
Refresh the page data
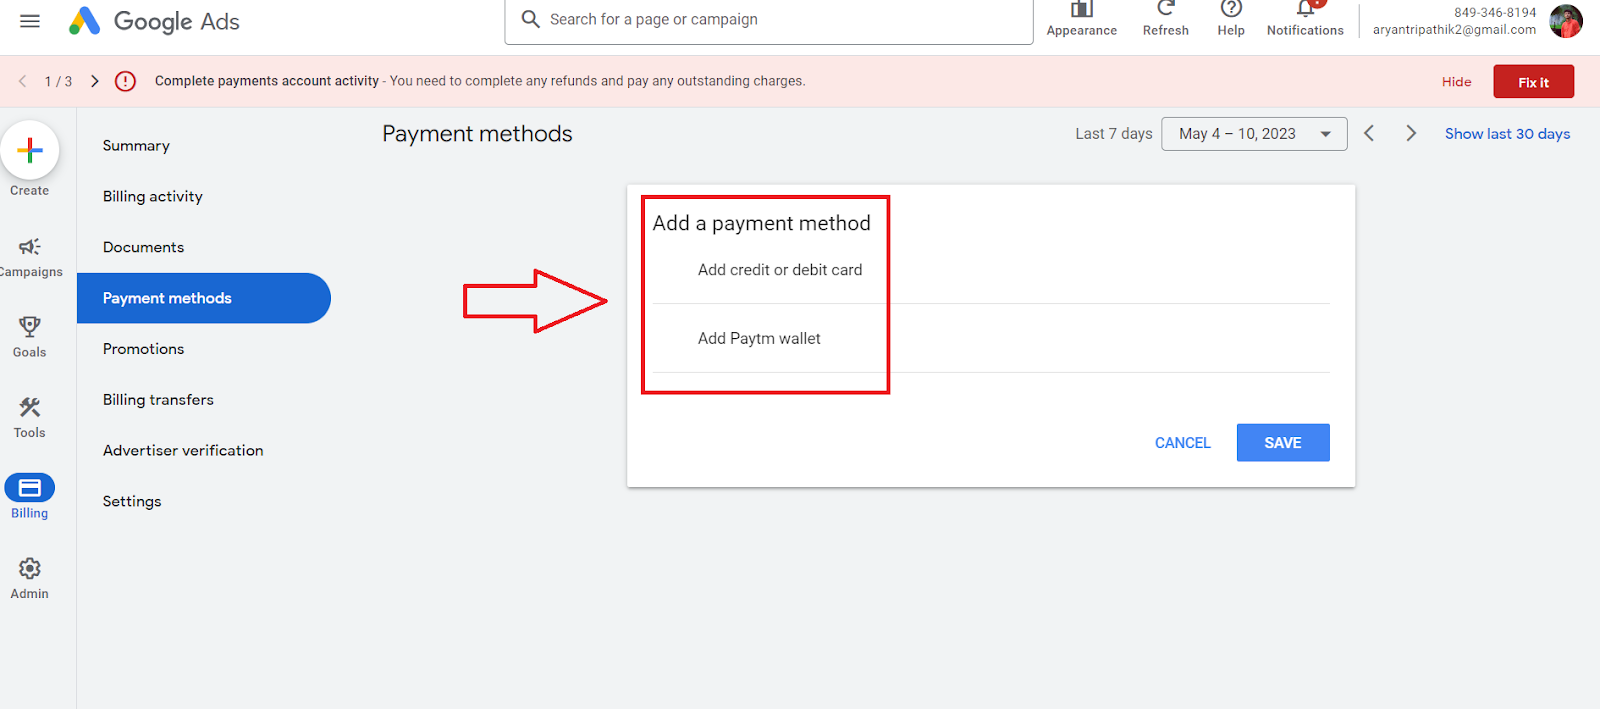[x=1166, y=19]
